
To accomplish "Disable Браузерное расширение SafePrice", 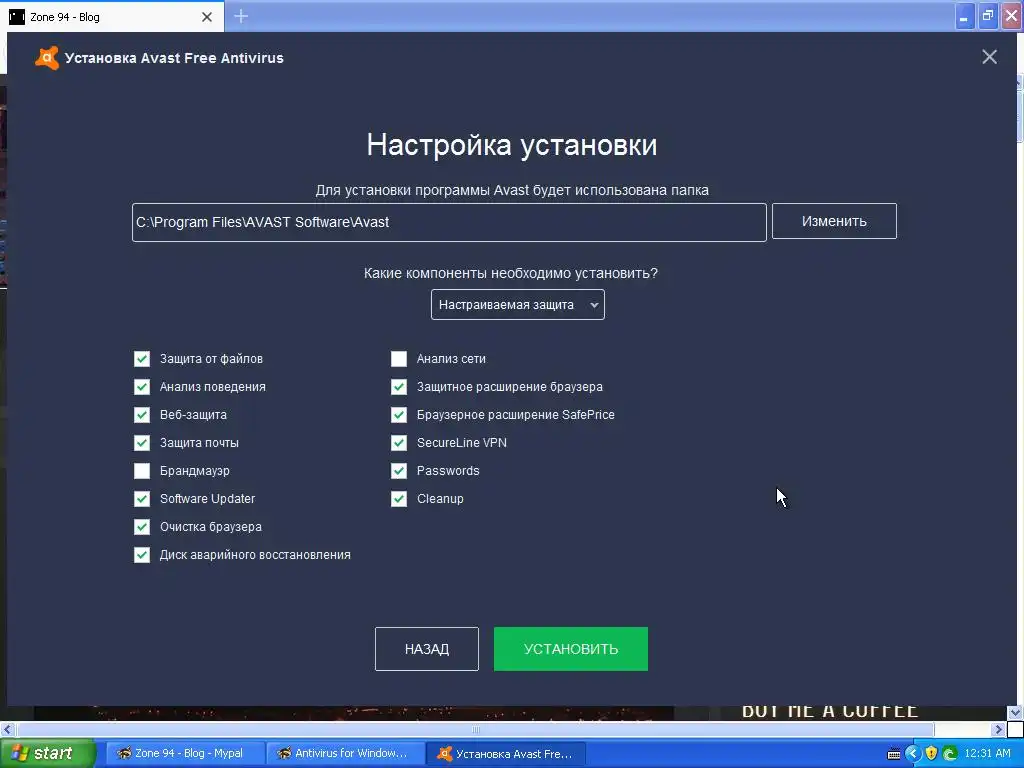I will [399, 415].
